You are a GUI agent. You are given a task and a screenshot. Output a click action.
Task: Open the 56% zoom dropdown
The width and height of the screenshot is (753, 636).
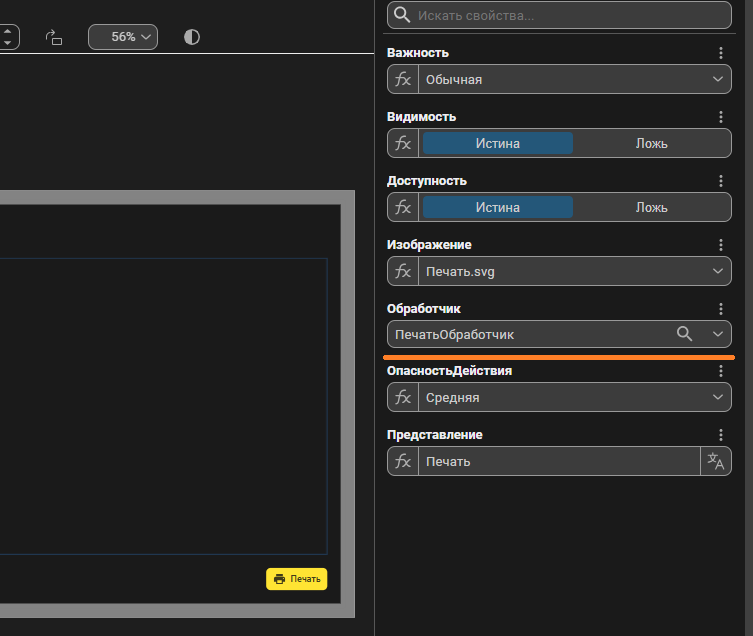click(x=123, y=37)
